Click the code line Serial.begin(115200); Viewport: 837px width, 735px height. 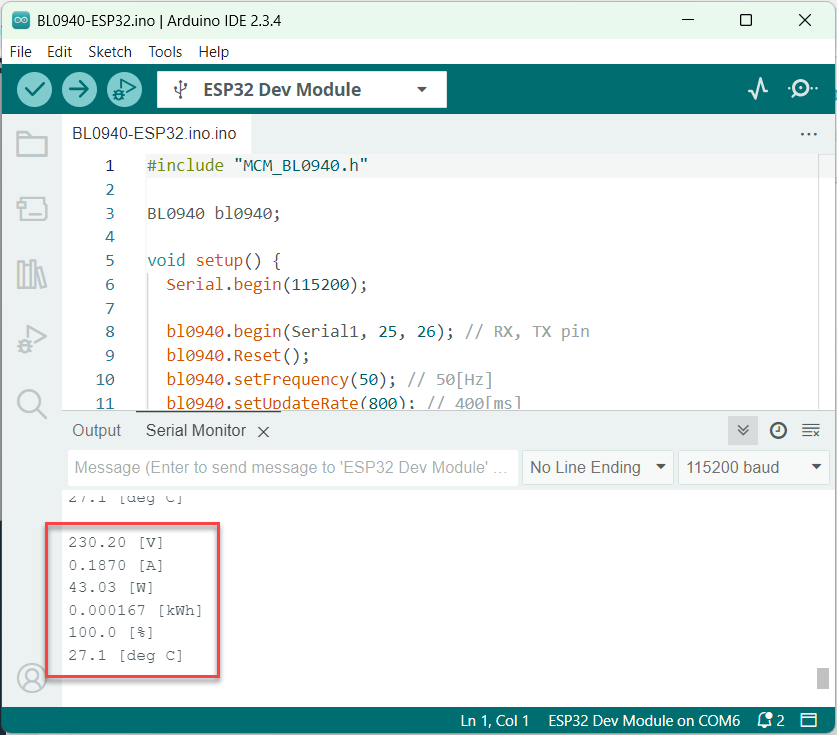(x=267, y=284)
